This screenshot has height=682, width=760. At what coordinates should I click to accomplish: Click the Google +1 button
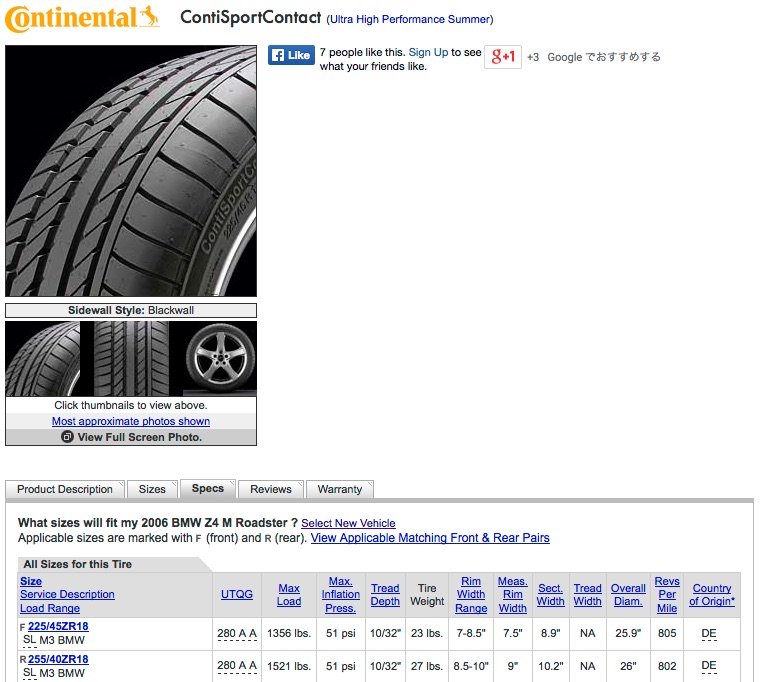[503, 57]
